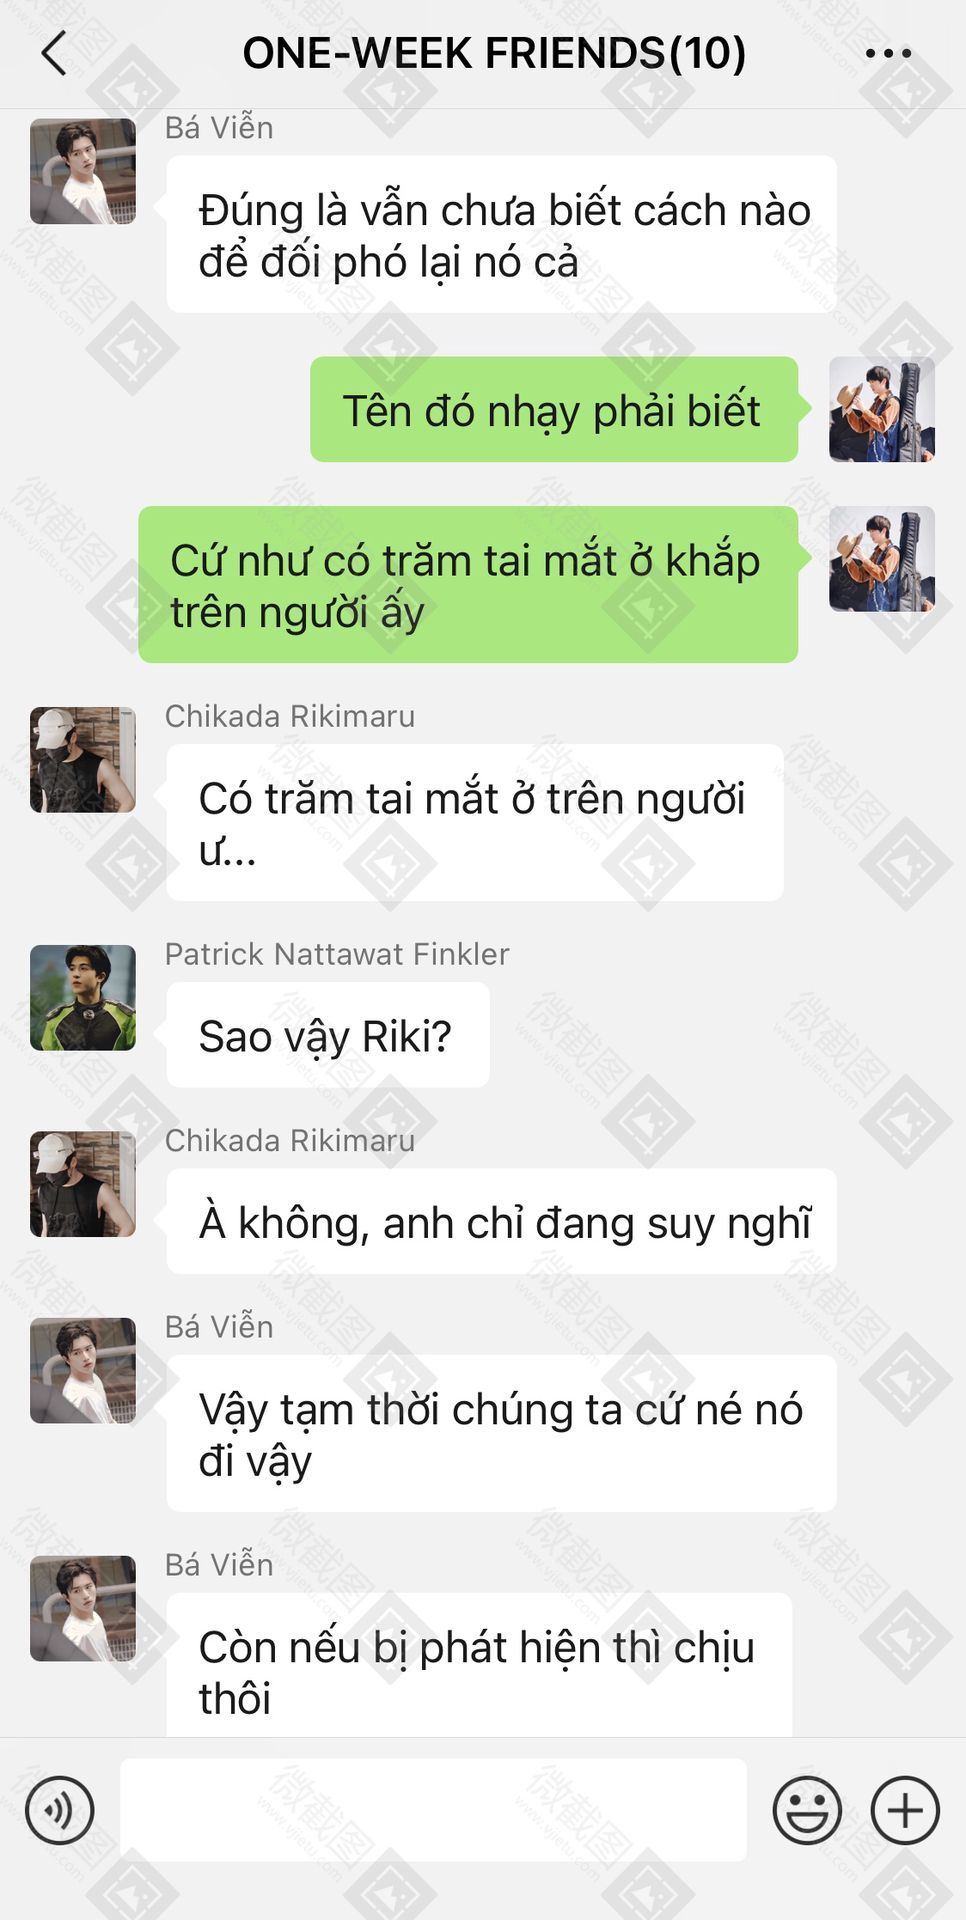Tap the 'Vậy tạm thời chúng ta cứ né' message
This screenshot has width=966, height=1920.
(x=501, y=1433)
